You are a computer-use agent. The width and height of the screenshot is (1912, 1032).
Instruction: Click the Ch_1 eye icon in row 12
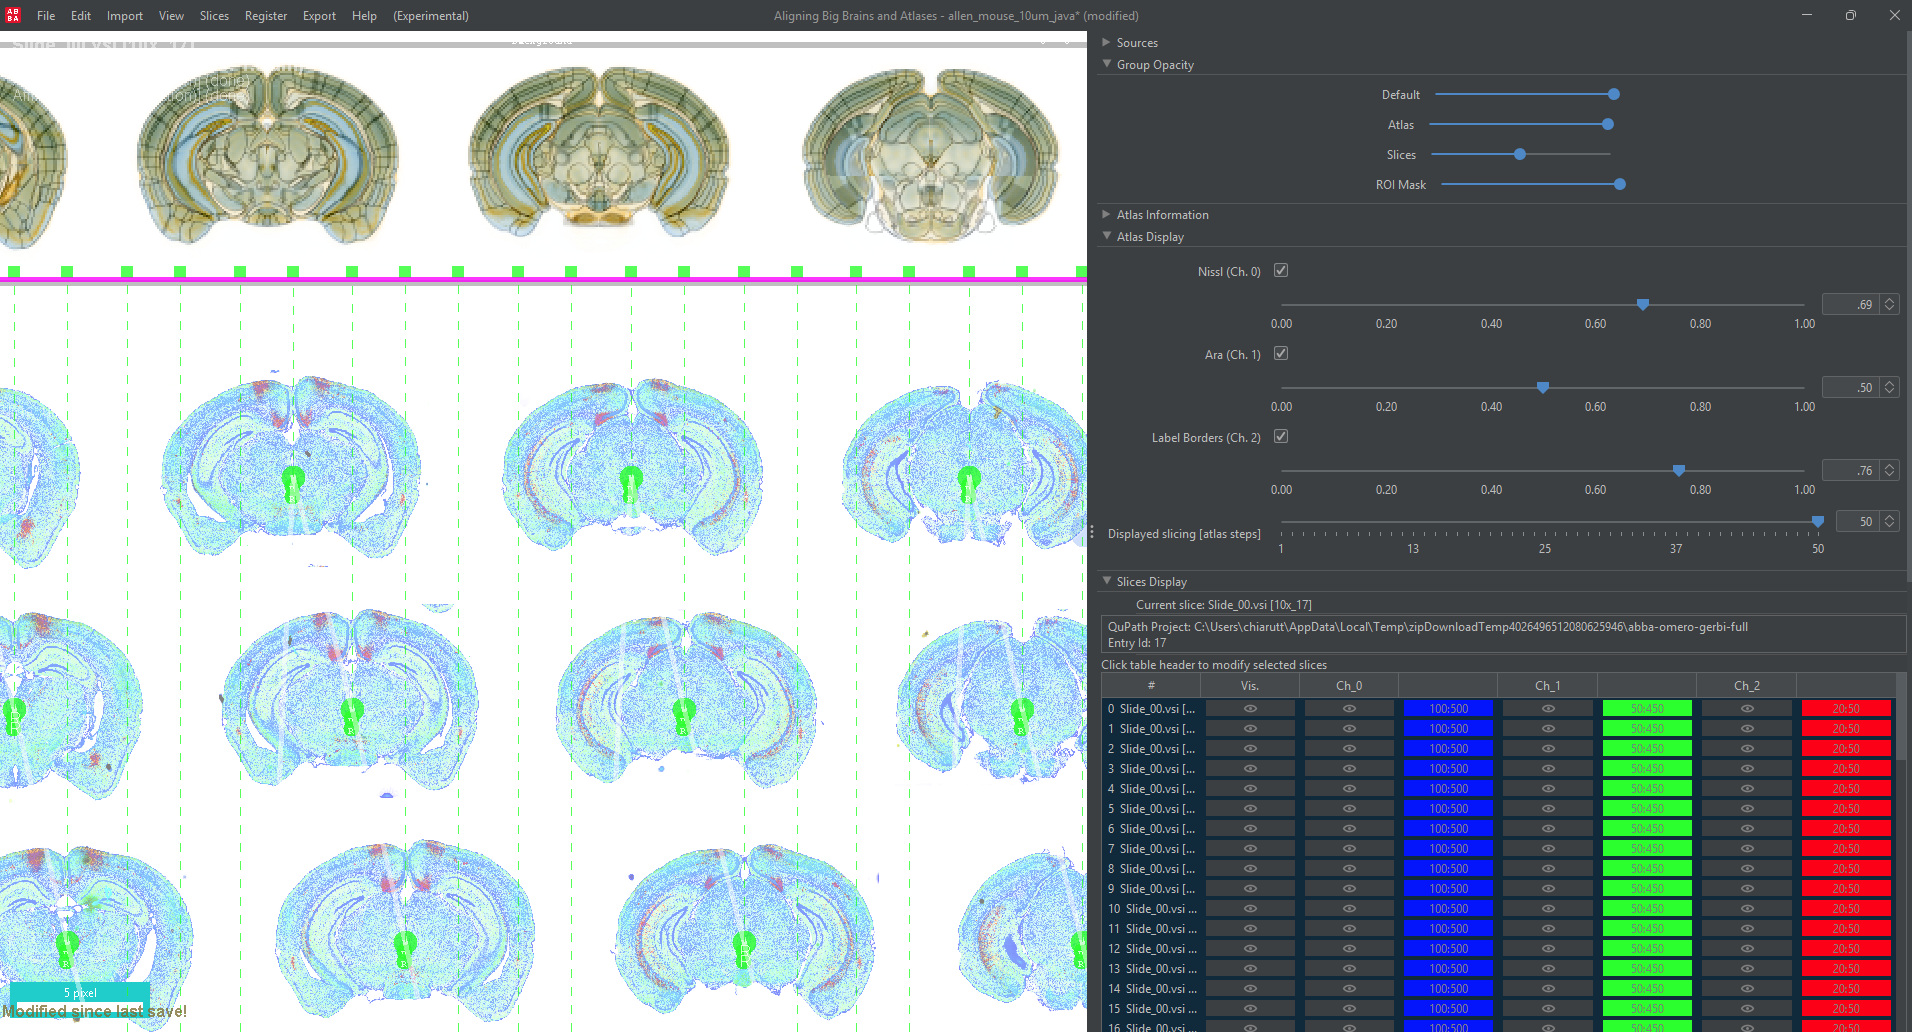click(1547, 948)
